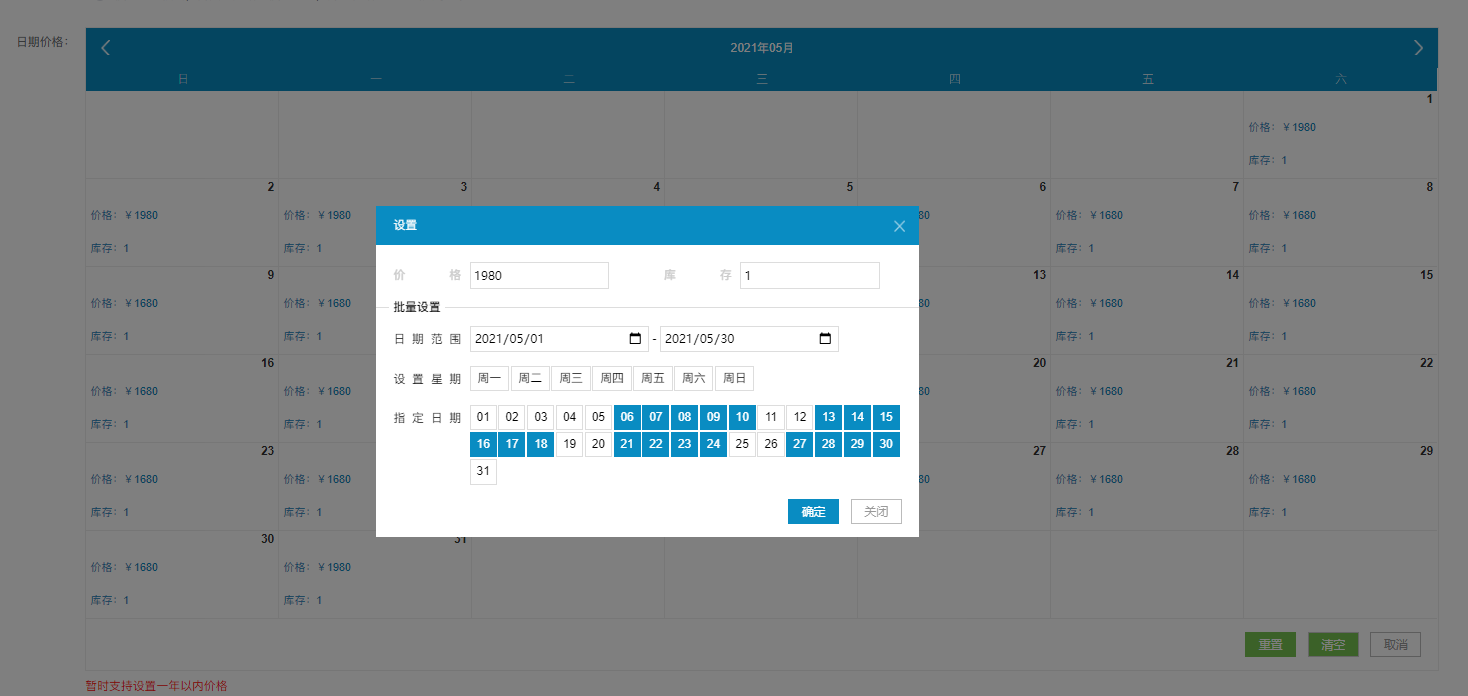Select specified date 25
Viewport: 1468px width, 696px height.
pyautogui.click(x=742, y=444)
